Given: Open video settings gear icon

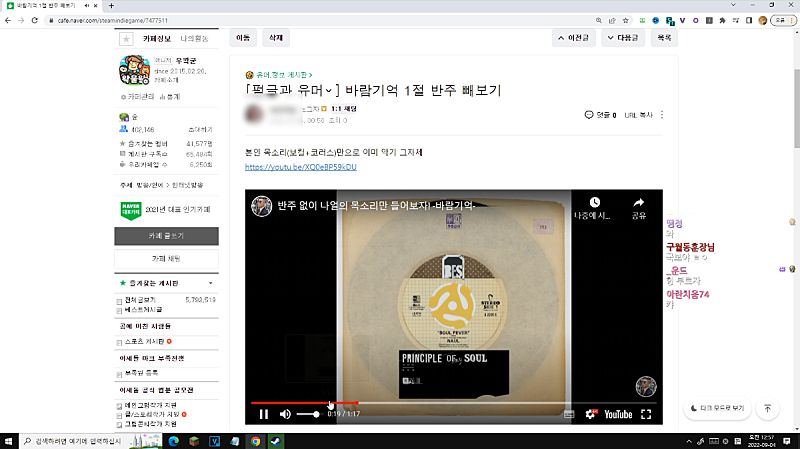Looking at the screenshot, I should pos(591,414).
